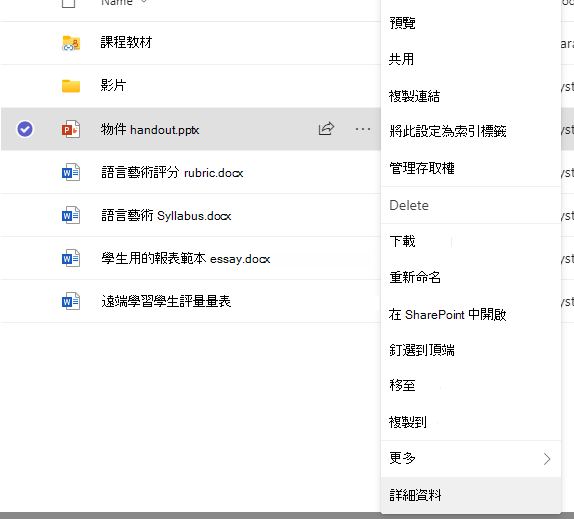Open the file 學生用的報表範本 essay.docx
Image resolution: width=574 pixels, height=519 pixels.
[186, 259]
